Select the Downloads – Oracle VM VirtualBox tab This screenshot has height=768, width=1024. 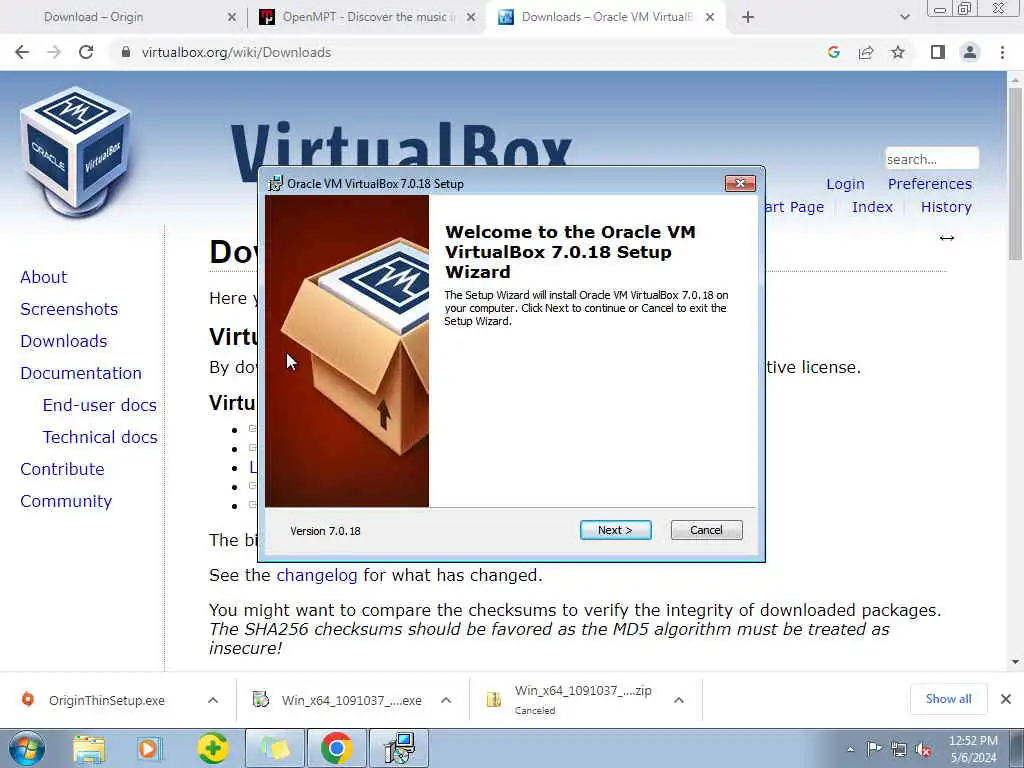point(607,17)
